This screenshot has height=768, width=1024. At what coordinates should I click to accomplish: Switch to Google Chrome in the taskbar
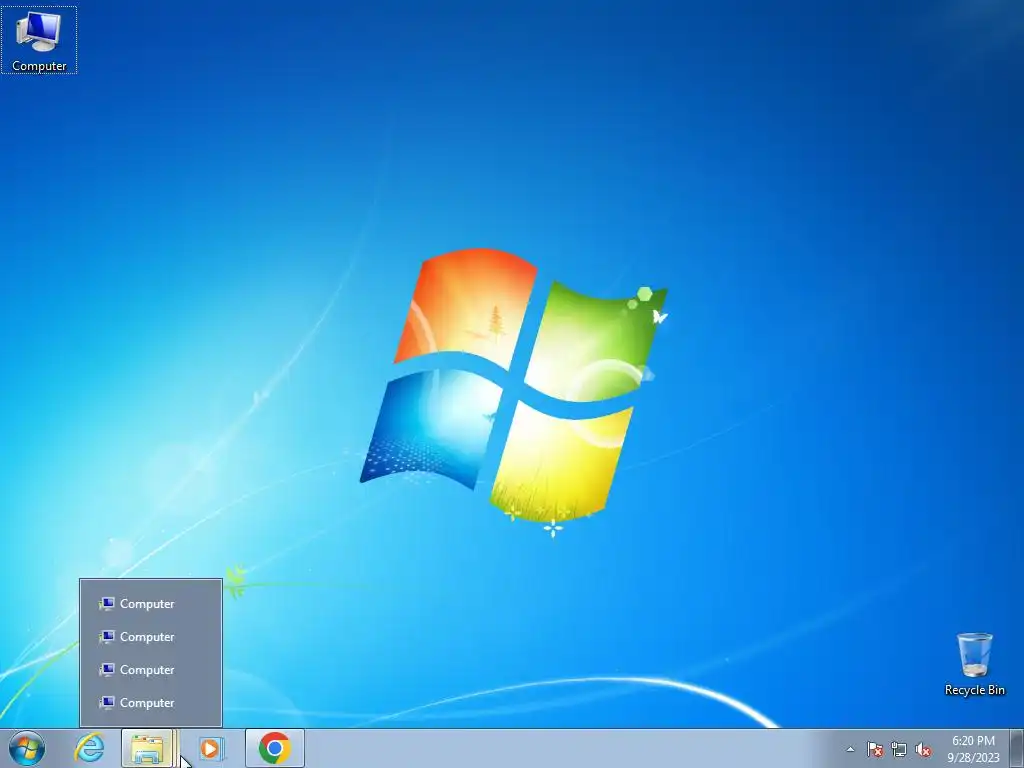pyautogui.click(x=275, y=748)
